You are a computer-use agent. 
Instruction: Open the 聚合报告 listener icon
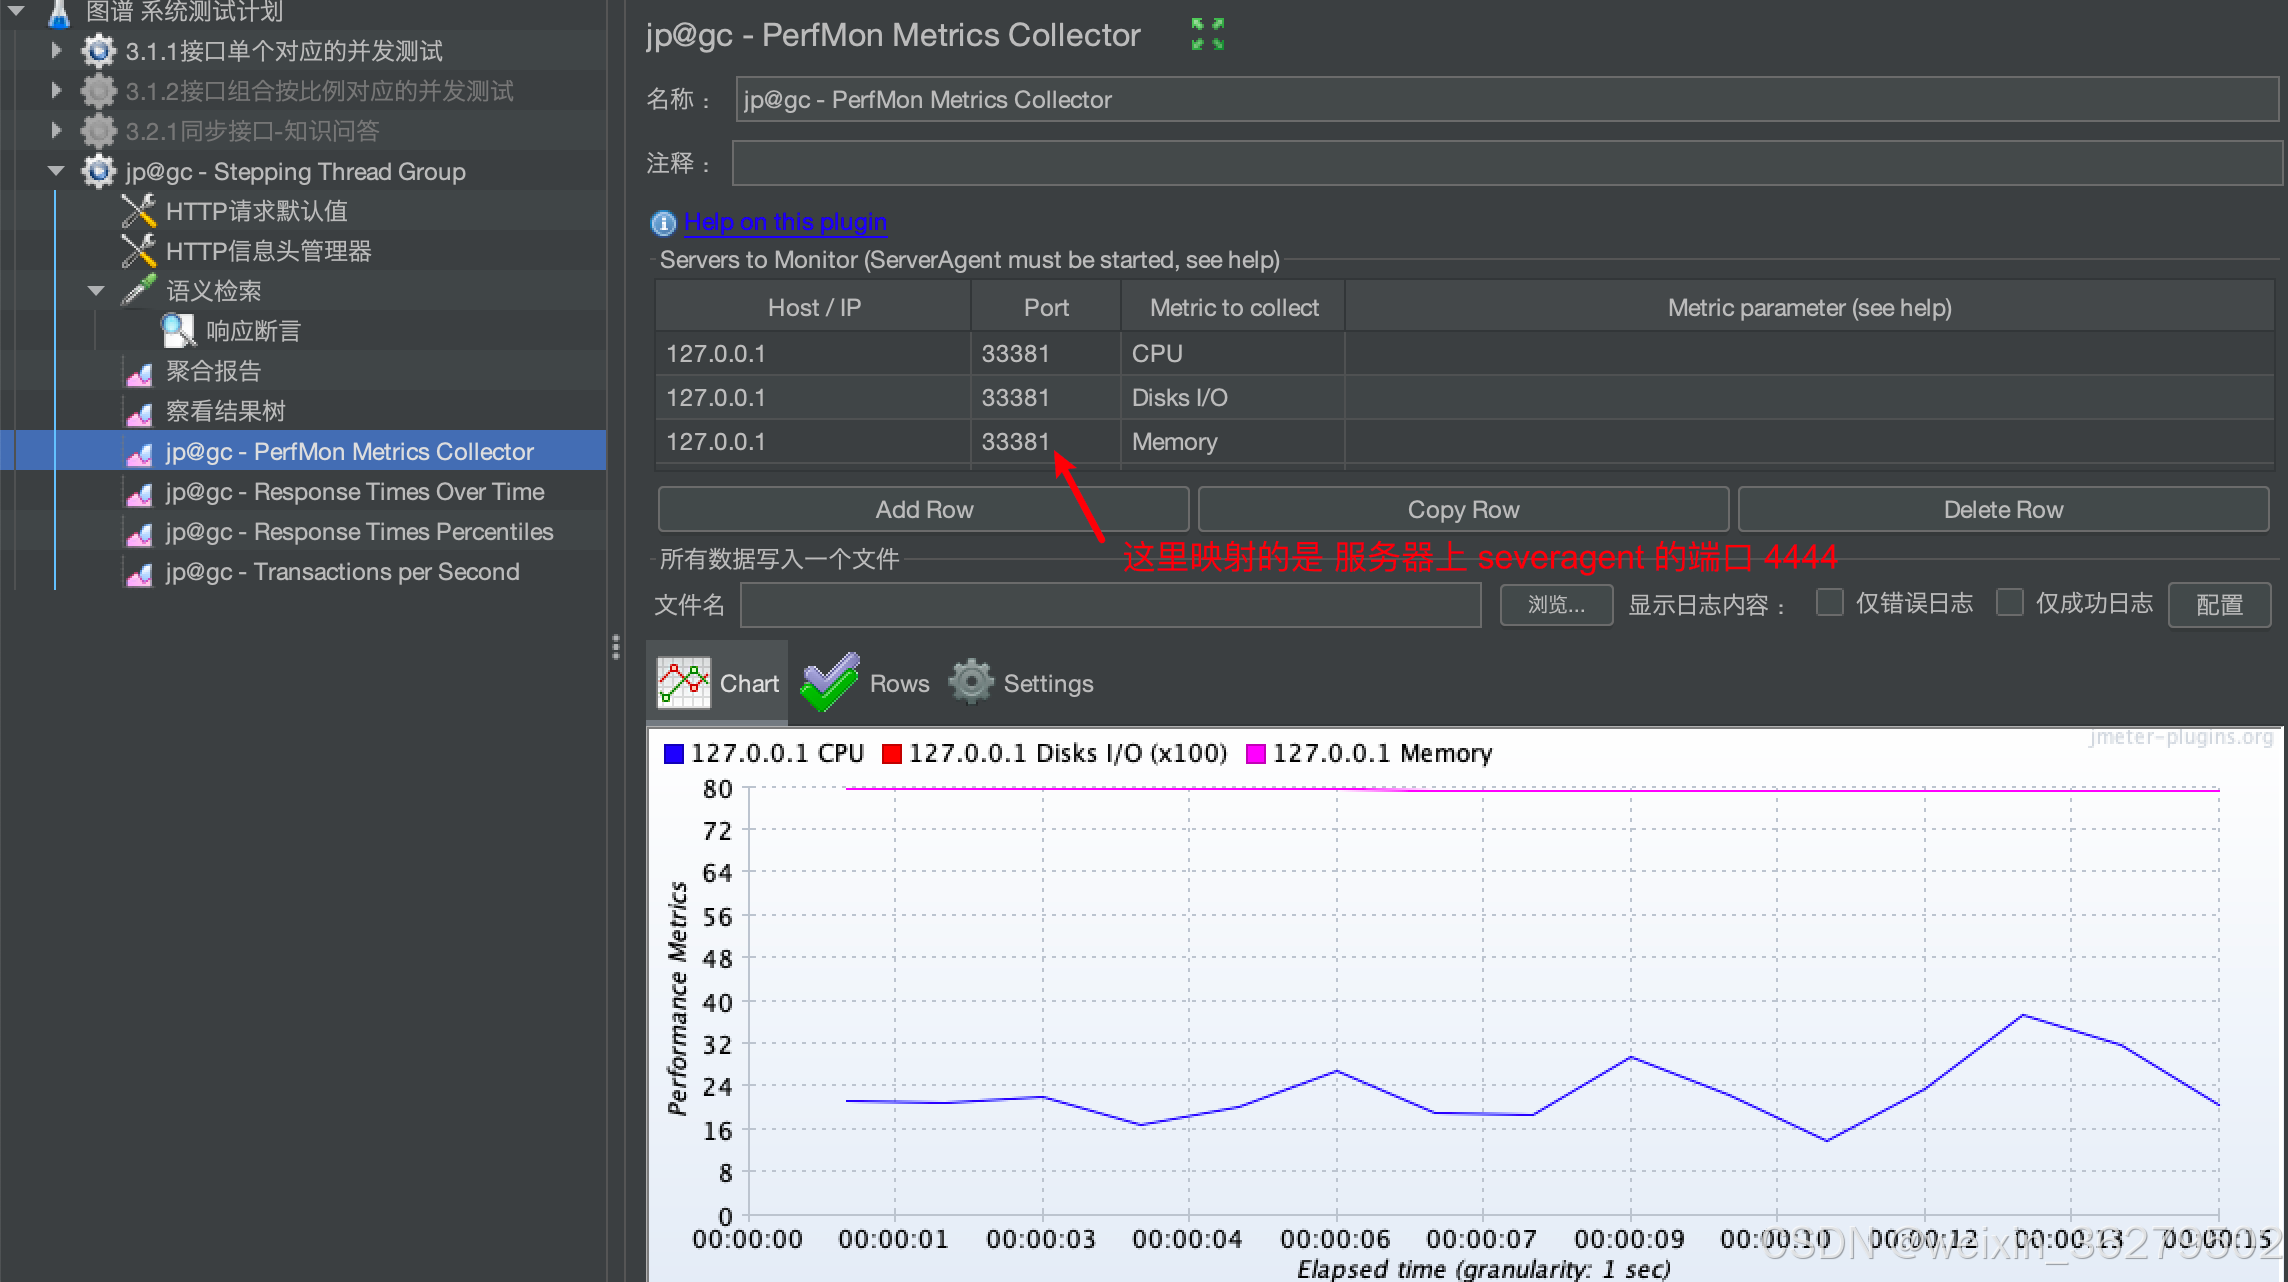(140, 370)
